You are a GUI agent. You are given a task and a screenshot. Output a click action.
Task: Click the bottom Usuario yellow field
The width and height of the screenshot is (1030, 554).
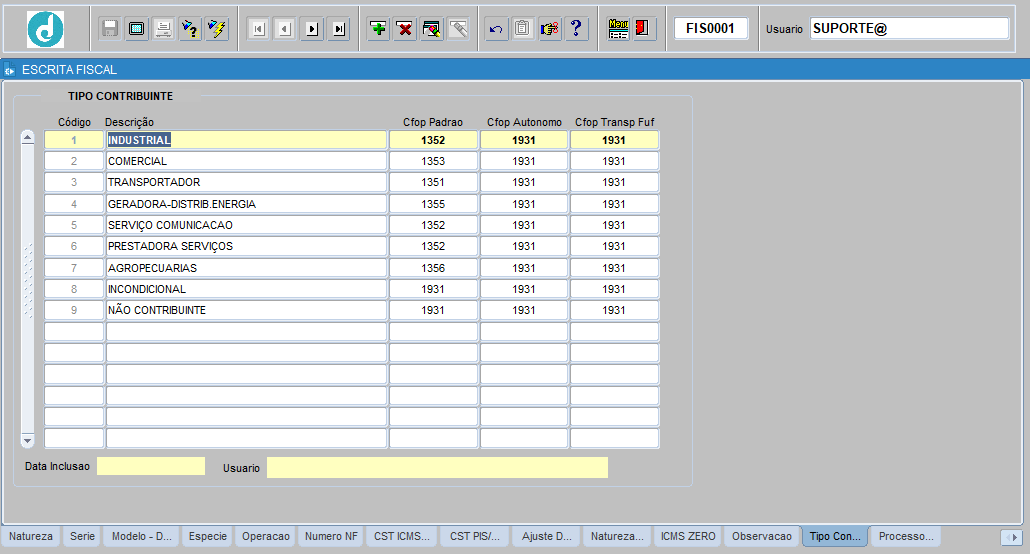437,468
